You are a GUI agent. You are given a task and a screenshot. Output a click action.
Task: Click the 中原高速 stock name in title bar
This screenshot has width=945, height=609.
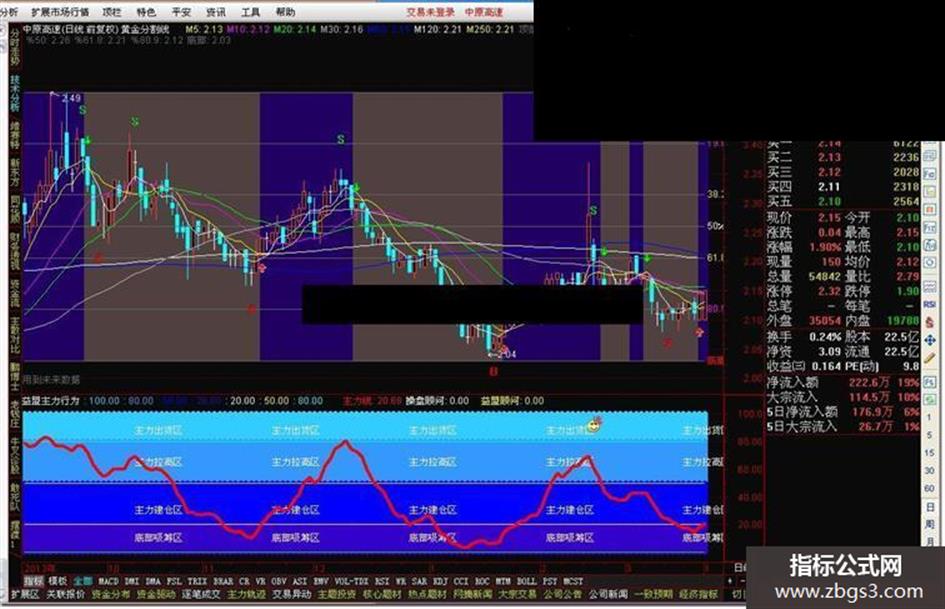click(x=484, y=11)
